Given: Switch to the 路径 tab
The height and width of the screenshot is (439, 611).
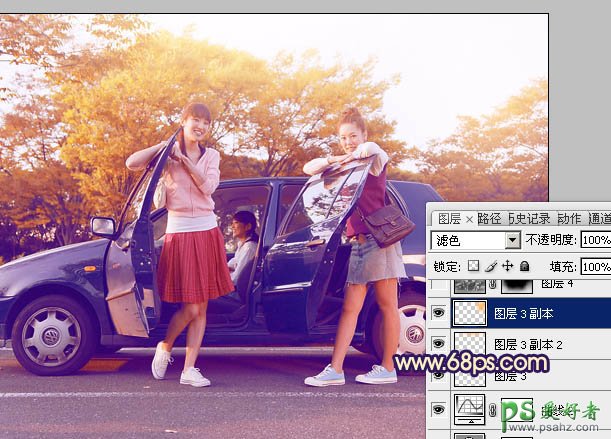Looking at the screenshot, I should point(489,218).
